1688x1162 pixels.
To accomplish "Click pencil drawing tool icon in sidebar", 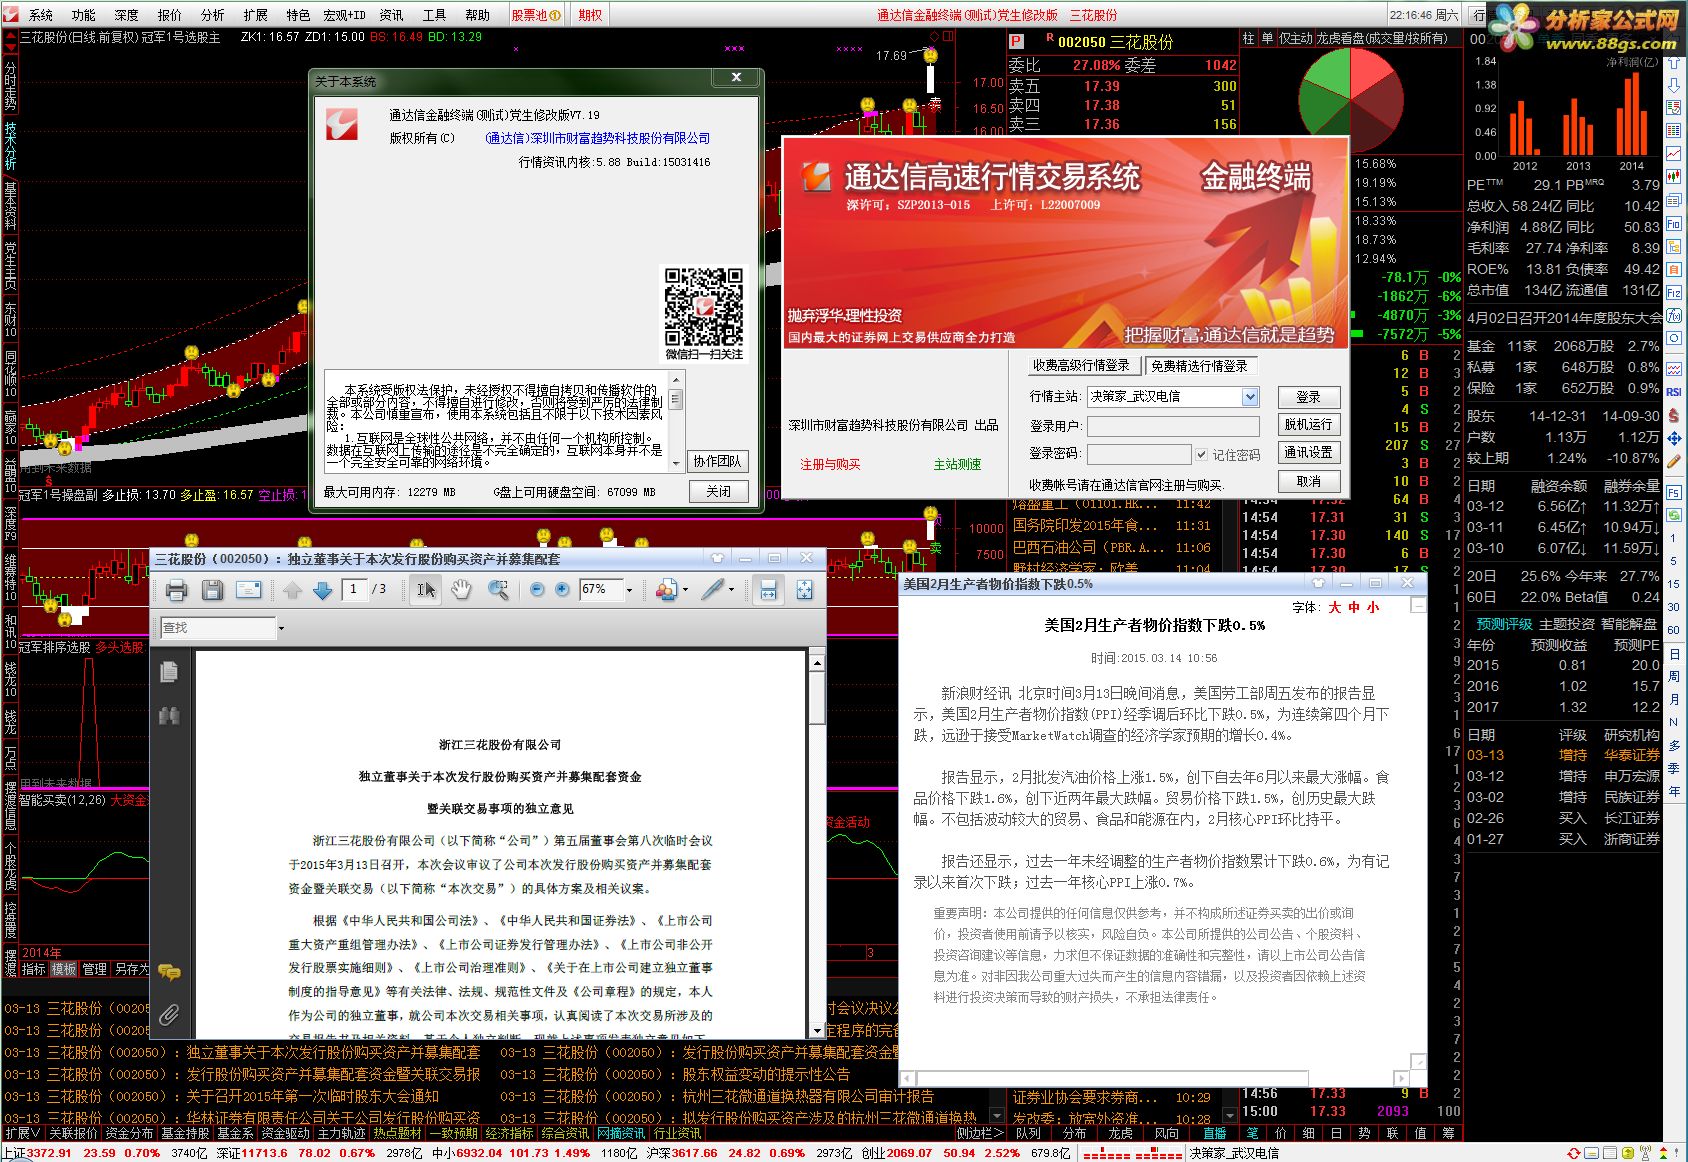I will [x=1674, y=461].
